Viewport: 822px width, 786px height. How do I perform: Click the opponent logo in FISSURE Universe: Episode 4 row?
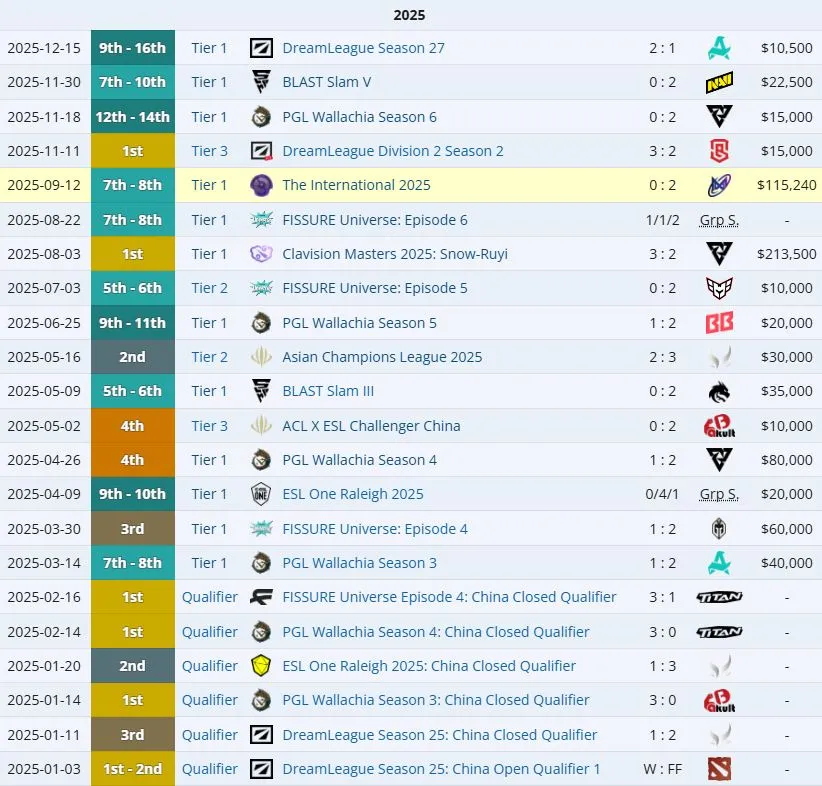pos(719,529)
